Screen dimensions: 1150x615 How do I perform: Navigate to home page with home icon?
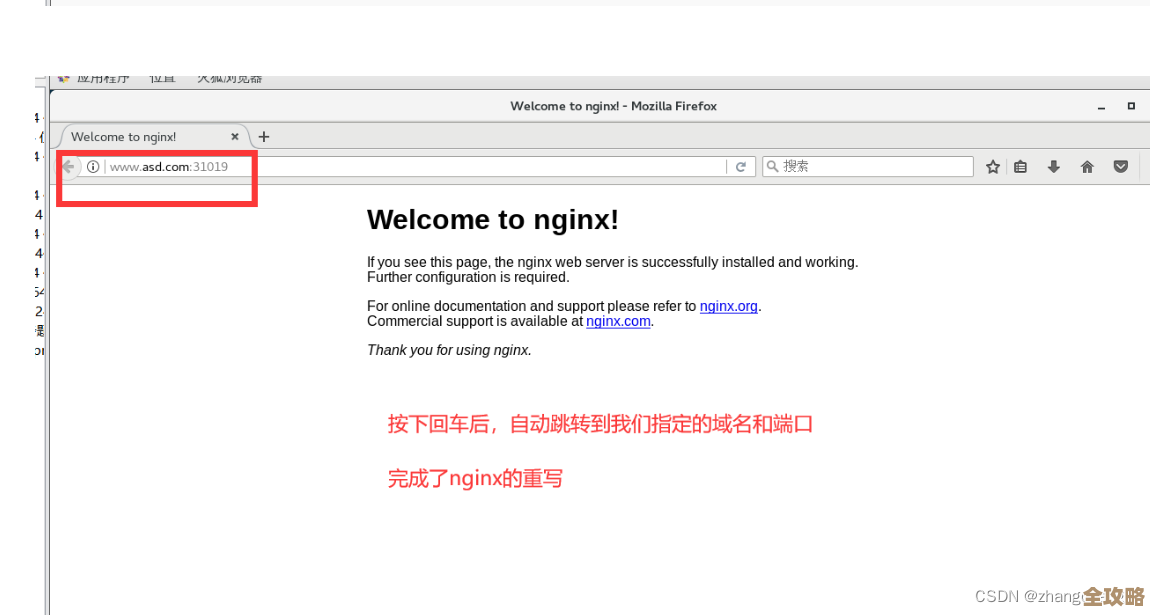[1087, 166]
